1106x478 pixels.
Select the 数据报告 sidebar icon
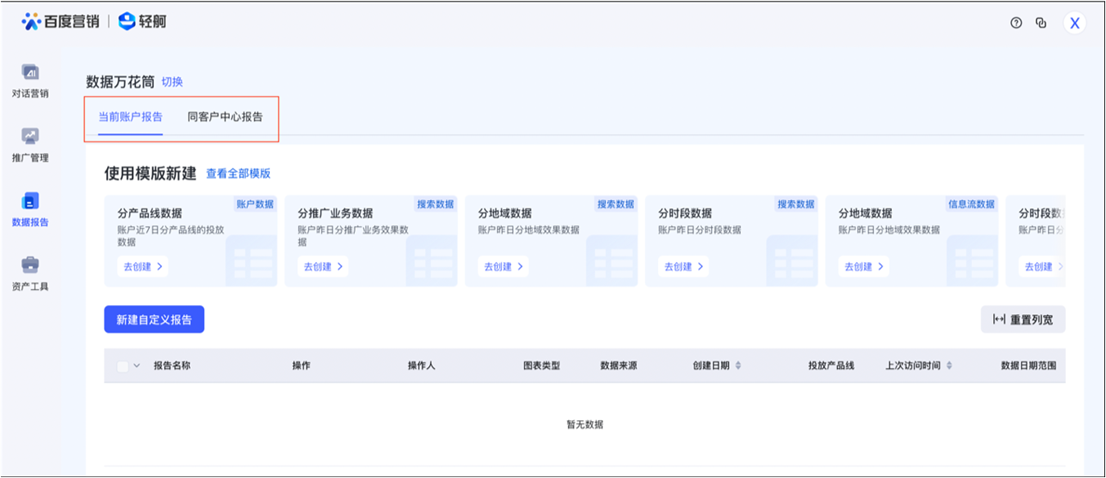point(30,201)
